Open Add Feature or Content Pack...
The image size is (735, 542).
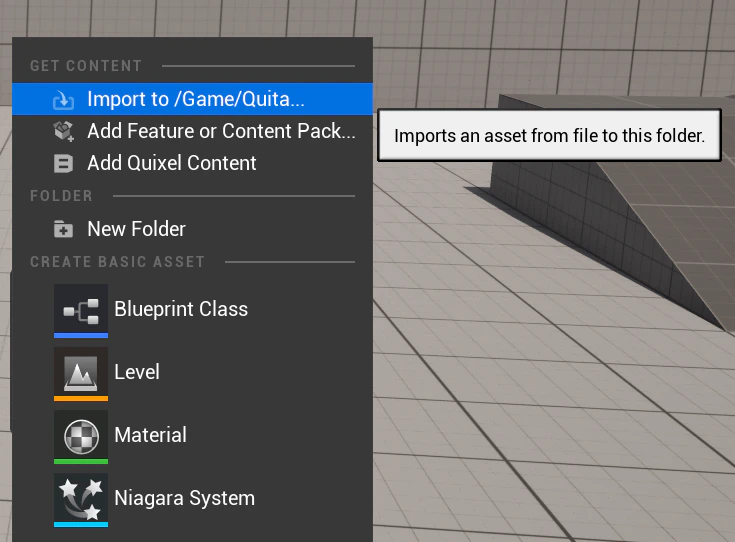click(193, 131)
